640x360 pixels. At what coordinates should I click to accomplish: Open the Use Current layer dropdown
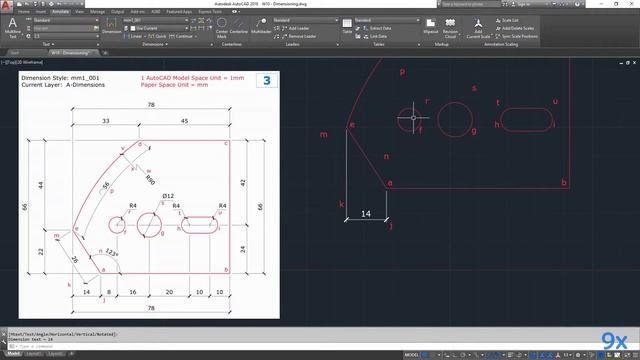click(x=159, y=28)
